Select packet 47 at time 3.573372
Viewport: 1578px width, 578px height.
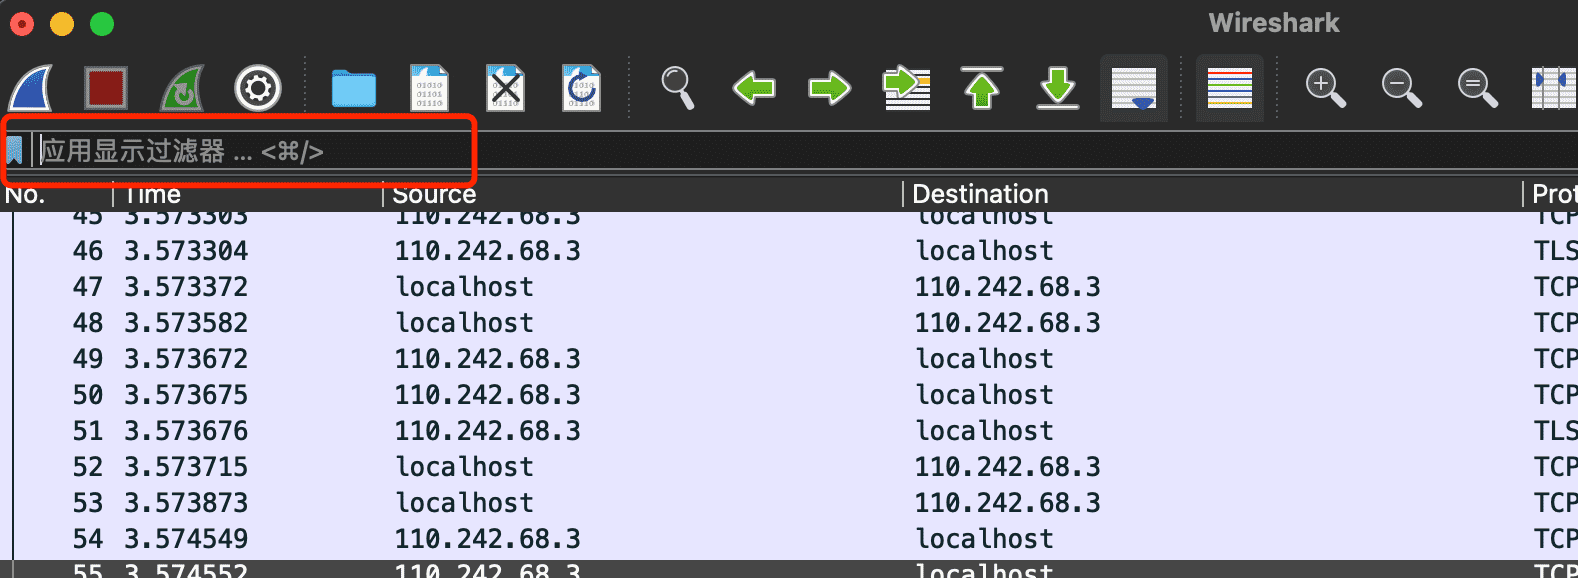pyautogui.click(x=789, y=287)
